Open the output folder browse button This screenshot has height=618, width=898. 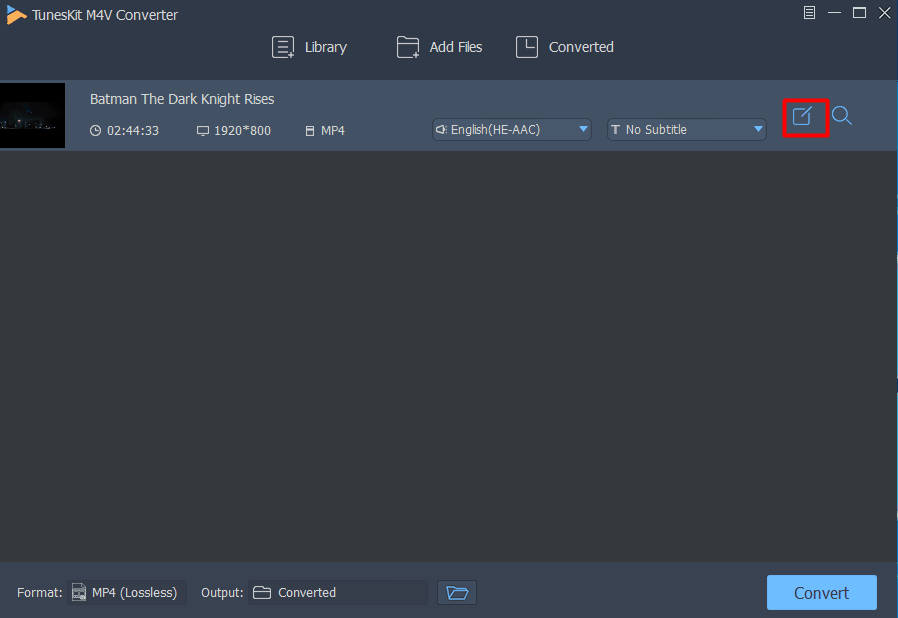coord(457,592)
